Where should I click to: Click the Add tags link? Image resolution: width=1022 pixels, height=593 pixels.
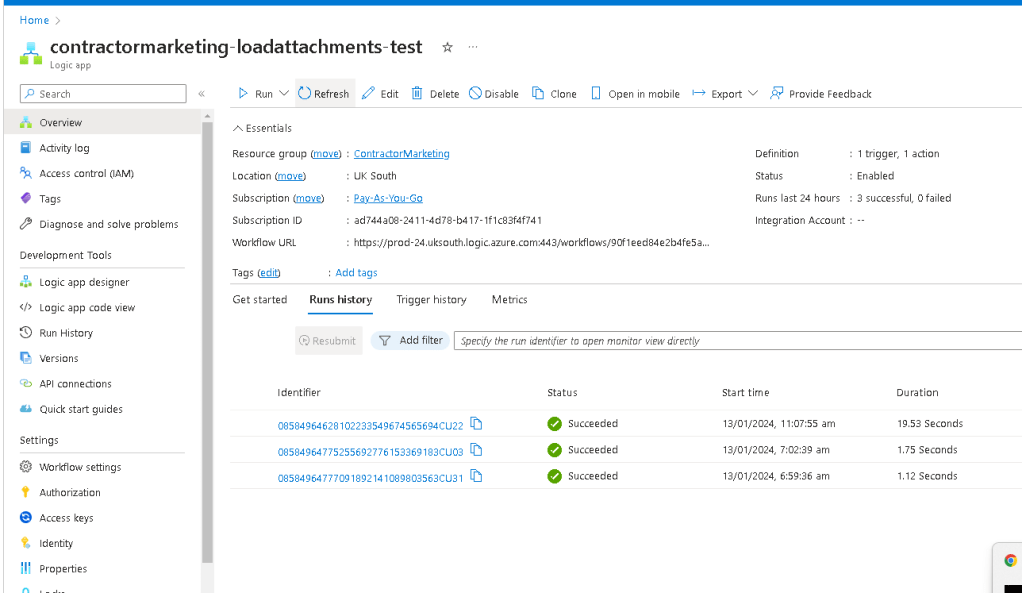point(356,272)
